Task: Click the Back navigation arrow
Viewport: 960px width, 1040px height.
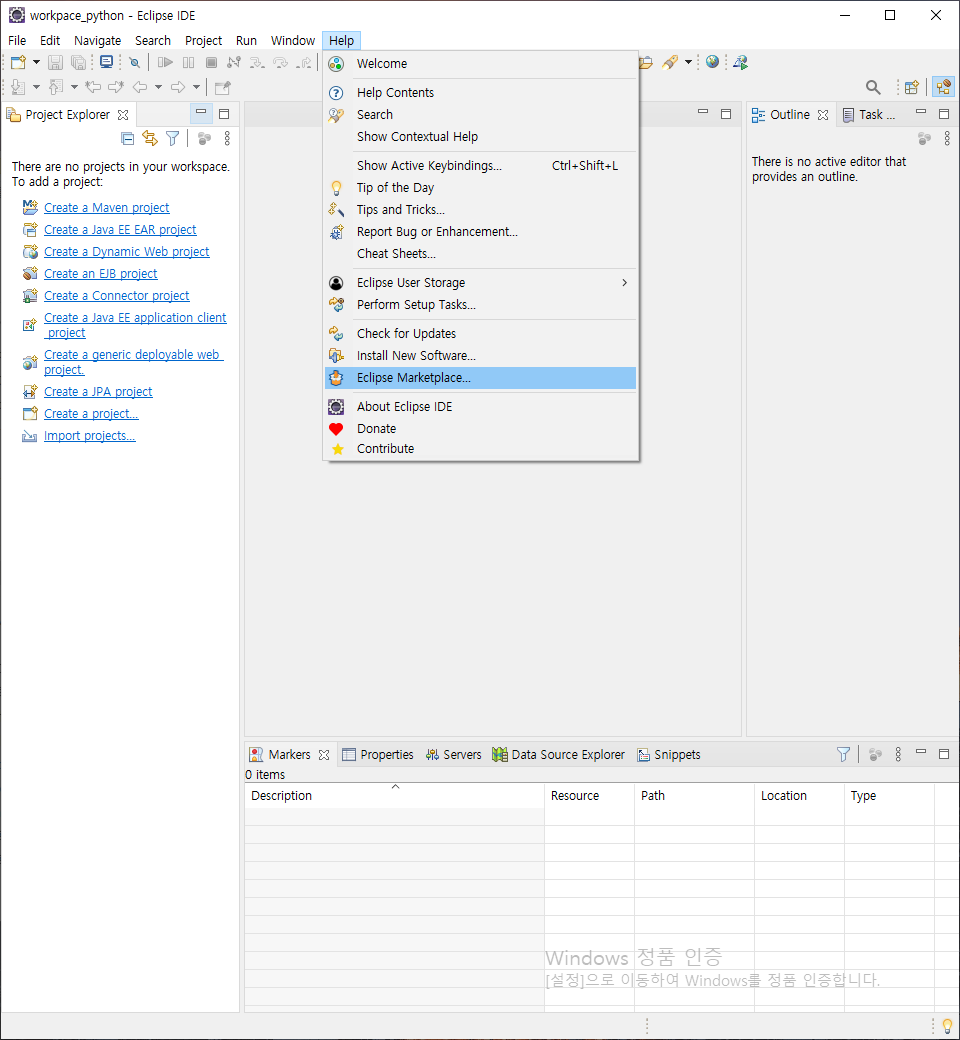Action: (x=140, y=87)
